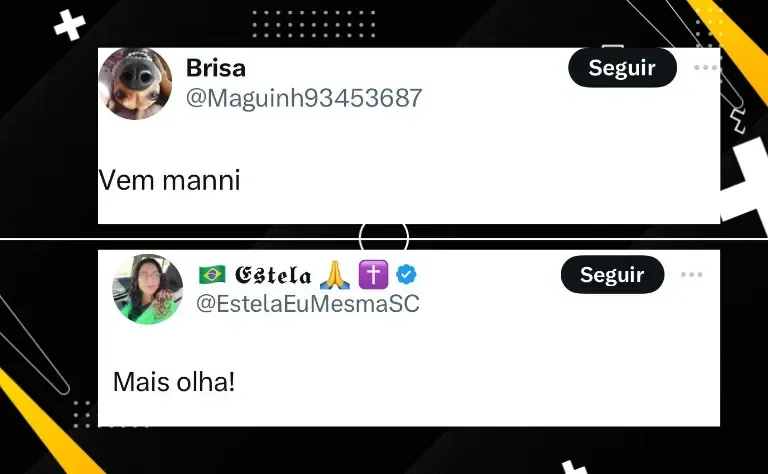The width and height of the screenshot is (768, 474).
Task: Click the dotted grid pattern at top
Action: point(313,24)
